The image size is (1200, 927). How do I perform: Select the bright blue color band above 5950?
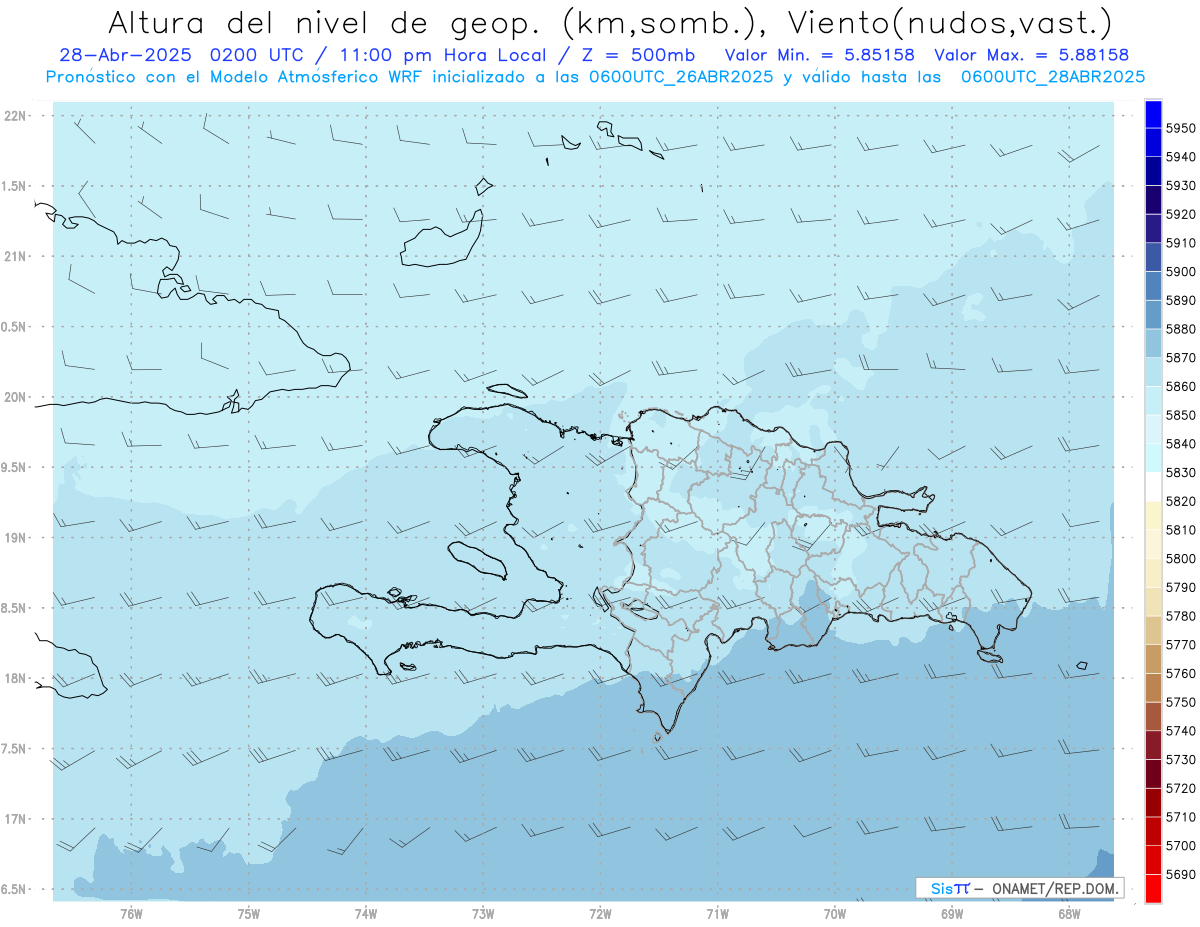pyautogui.click(x=1153, y=114)
